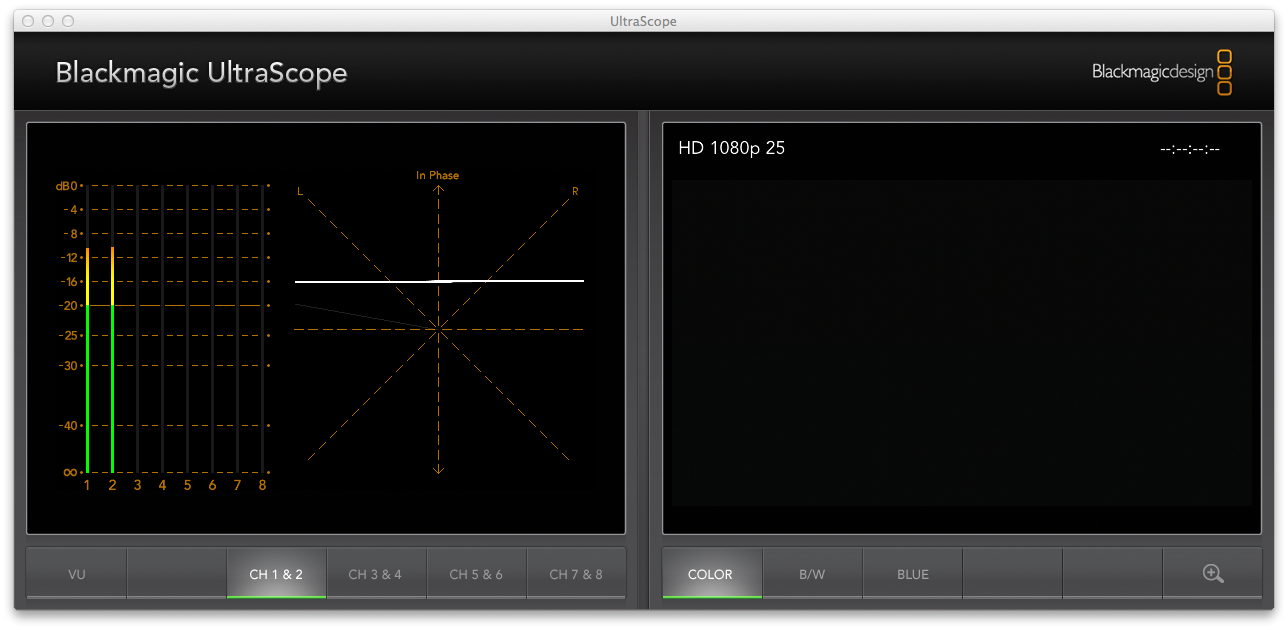Click the In Phase label

(438, 176)
